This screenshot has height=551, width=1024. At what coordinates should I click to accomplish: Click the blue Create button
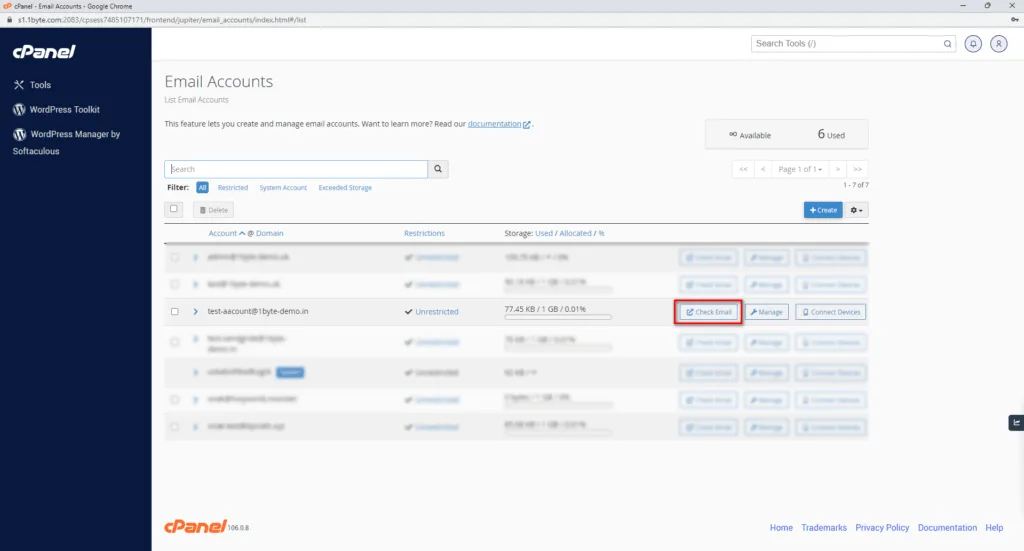pos(823,210)
